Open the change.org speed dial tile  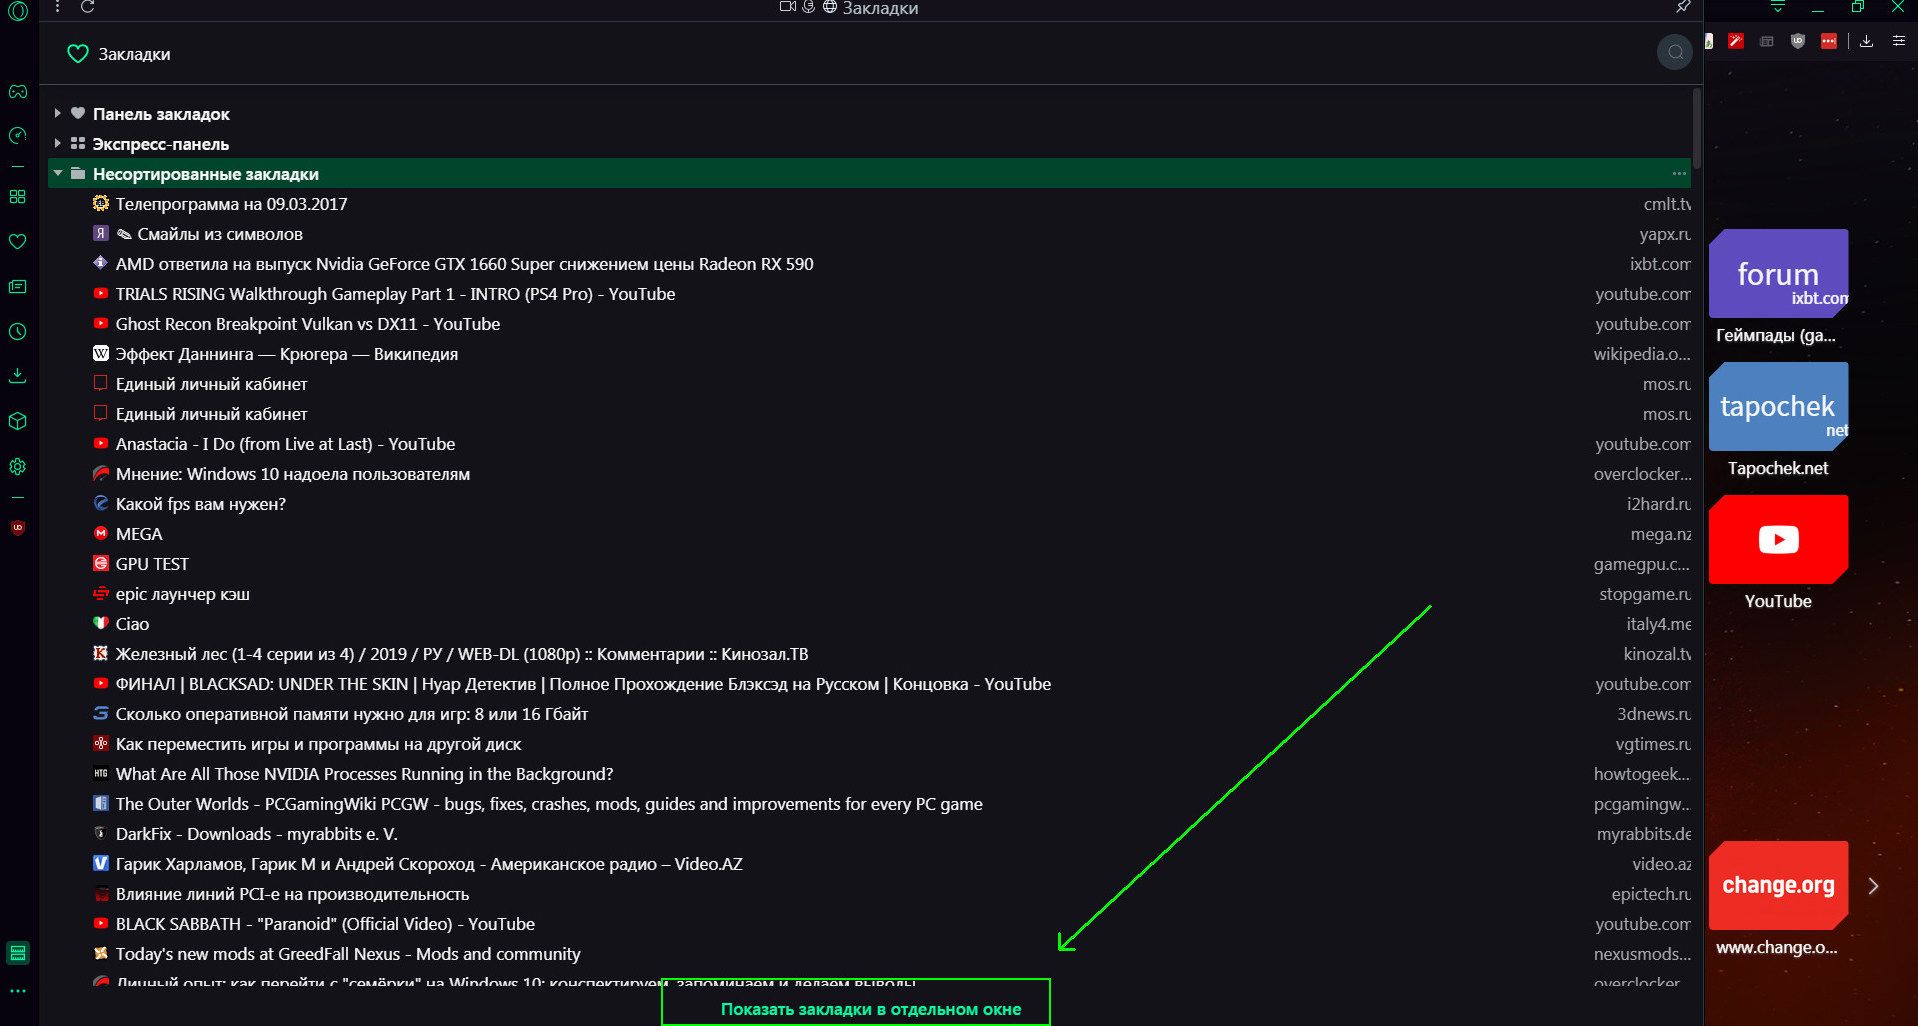click(x=1778, y=886)
